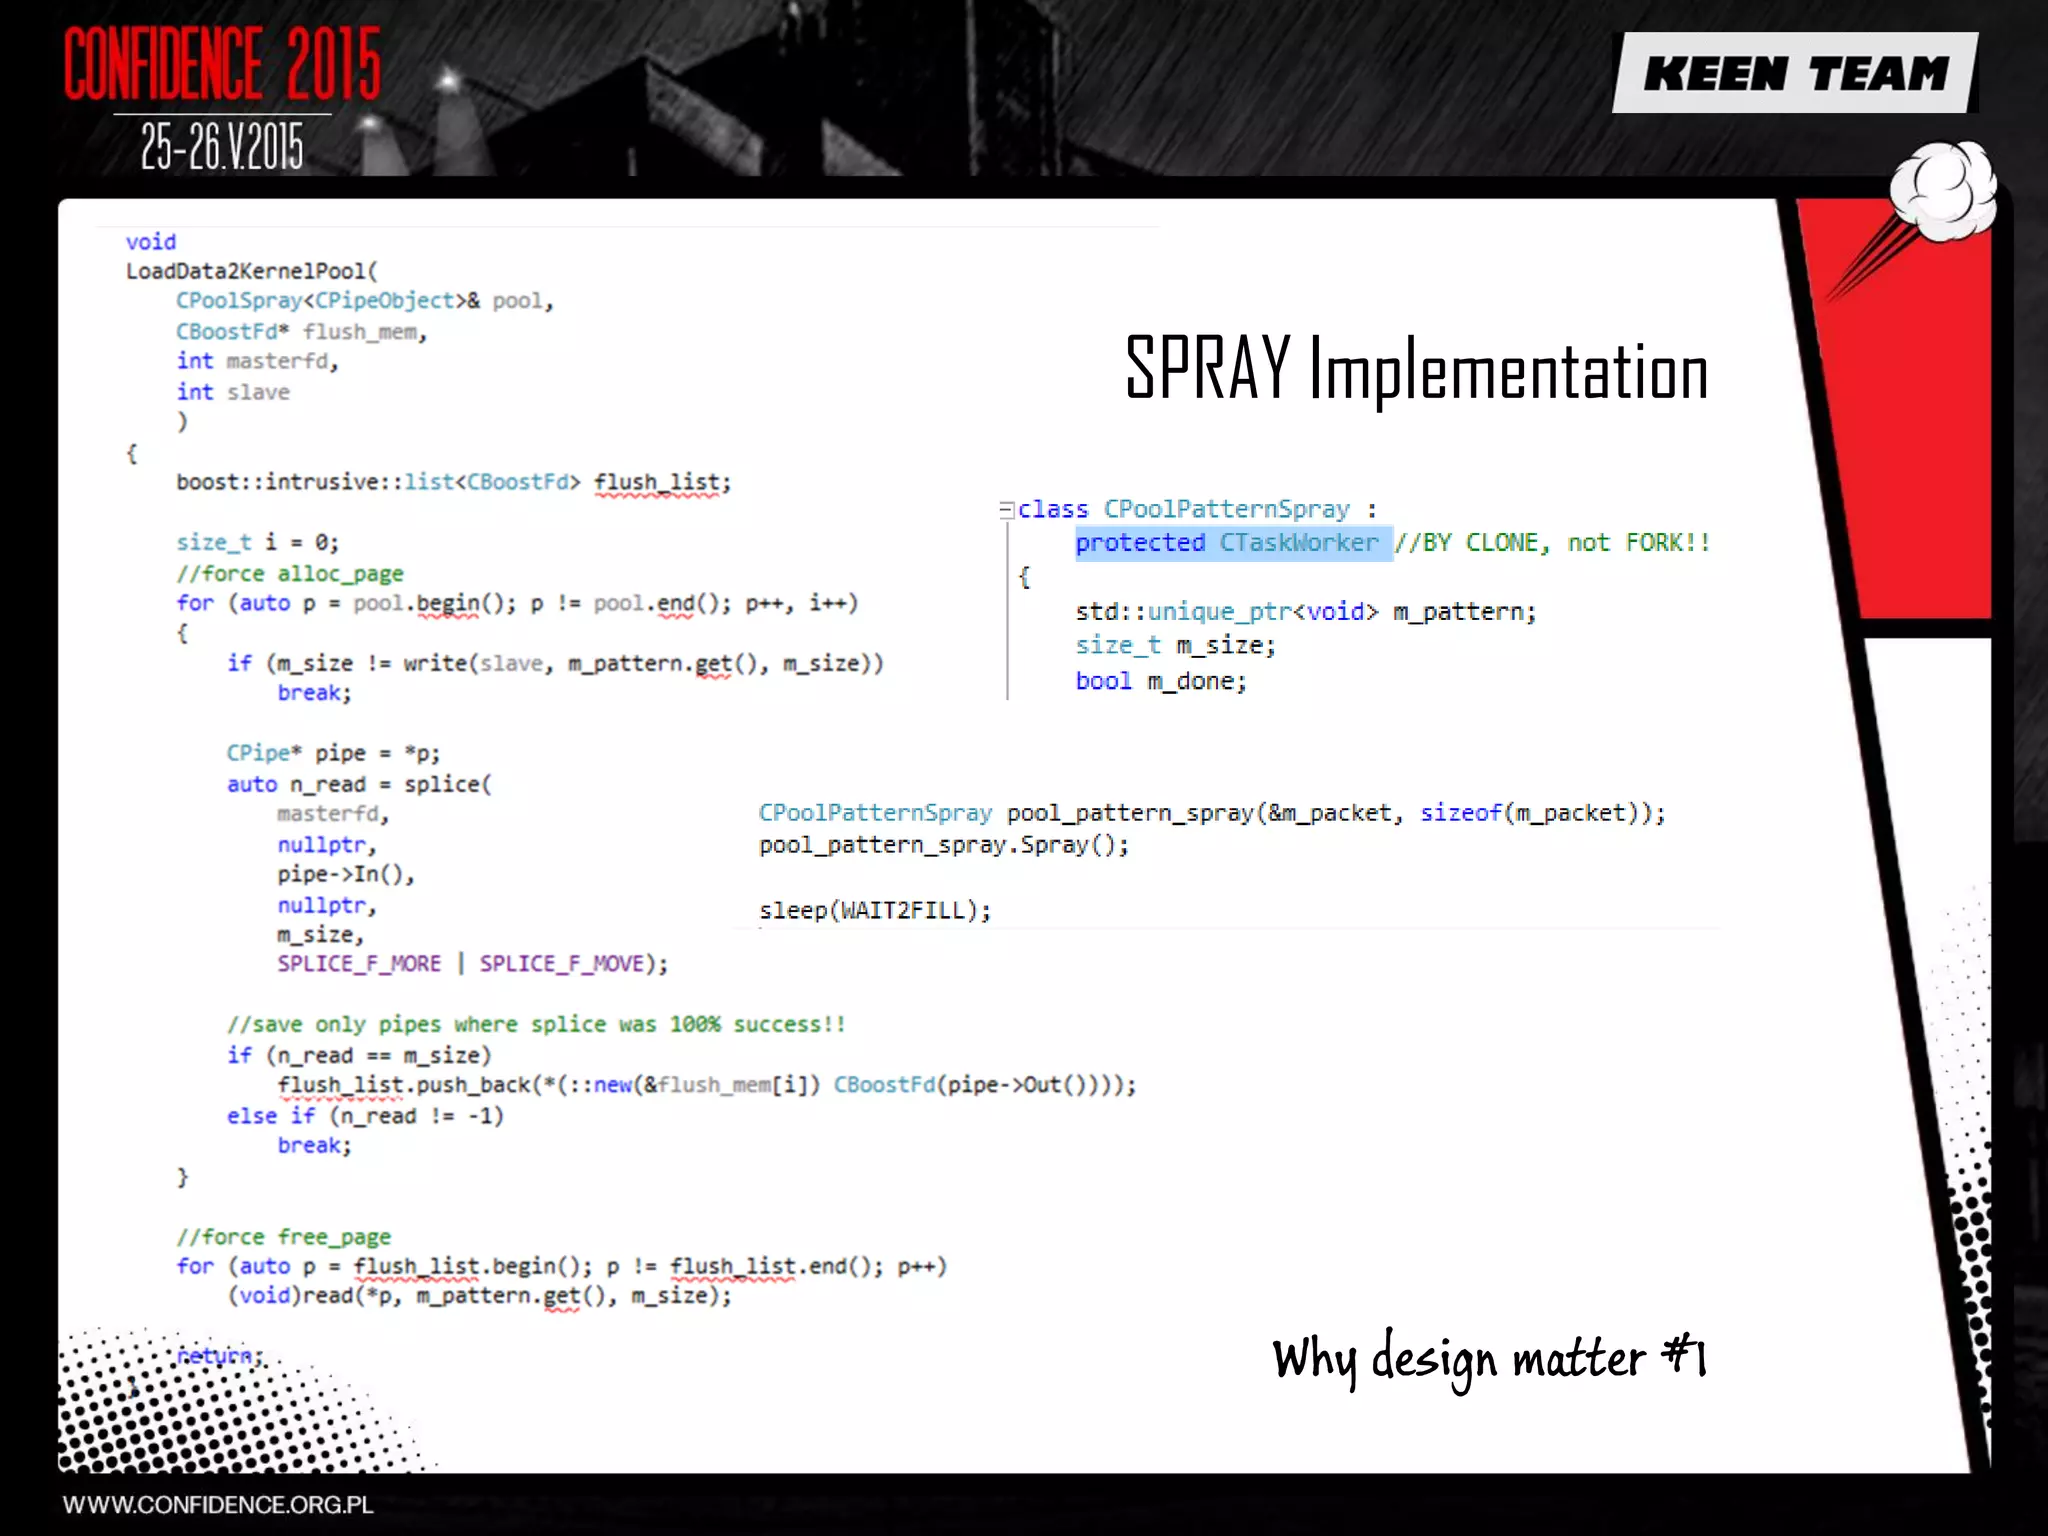Click 'CBoostFd* flush_mem,' parameter line
The image size is (2048, 1536).
tap(302, 332)
